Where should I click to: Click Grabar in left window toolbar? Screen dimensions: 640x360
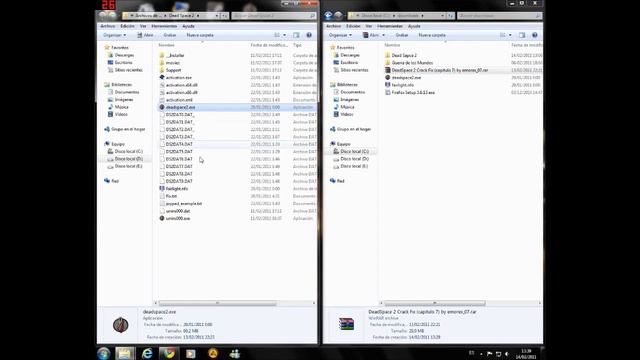pos(170,35)
